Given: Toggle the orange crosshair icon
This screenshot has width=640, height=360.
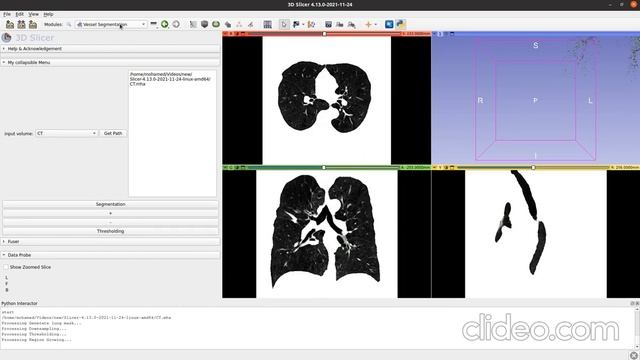Looking at the screenshot, I should pos(368,24).
